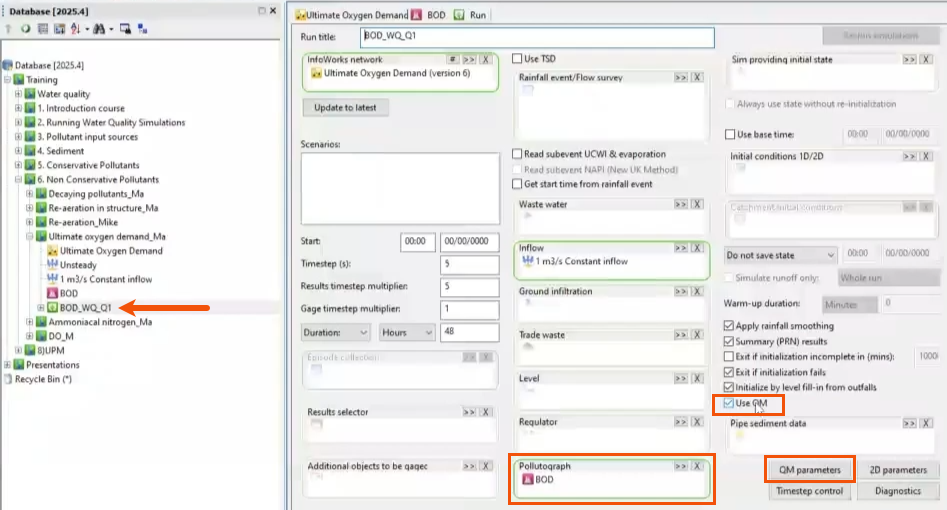Image resolution: width=947 pixels, height=510 pixels.
Task: Select DO_M in the tree
Action: pyautogui.click(x=61, y=336)
